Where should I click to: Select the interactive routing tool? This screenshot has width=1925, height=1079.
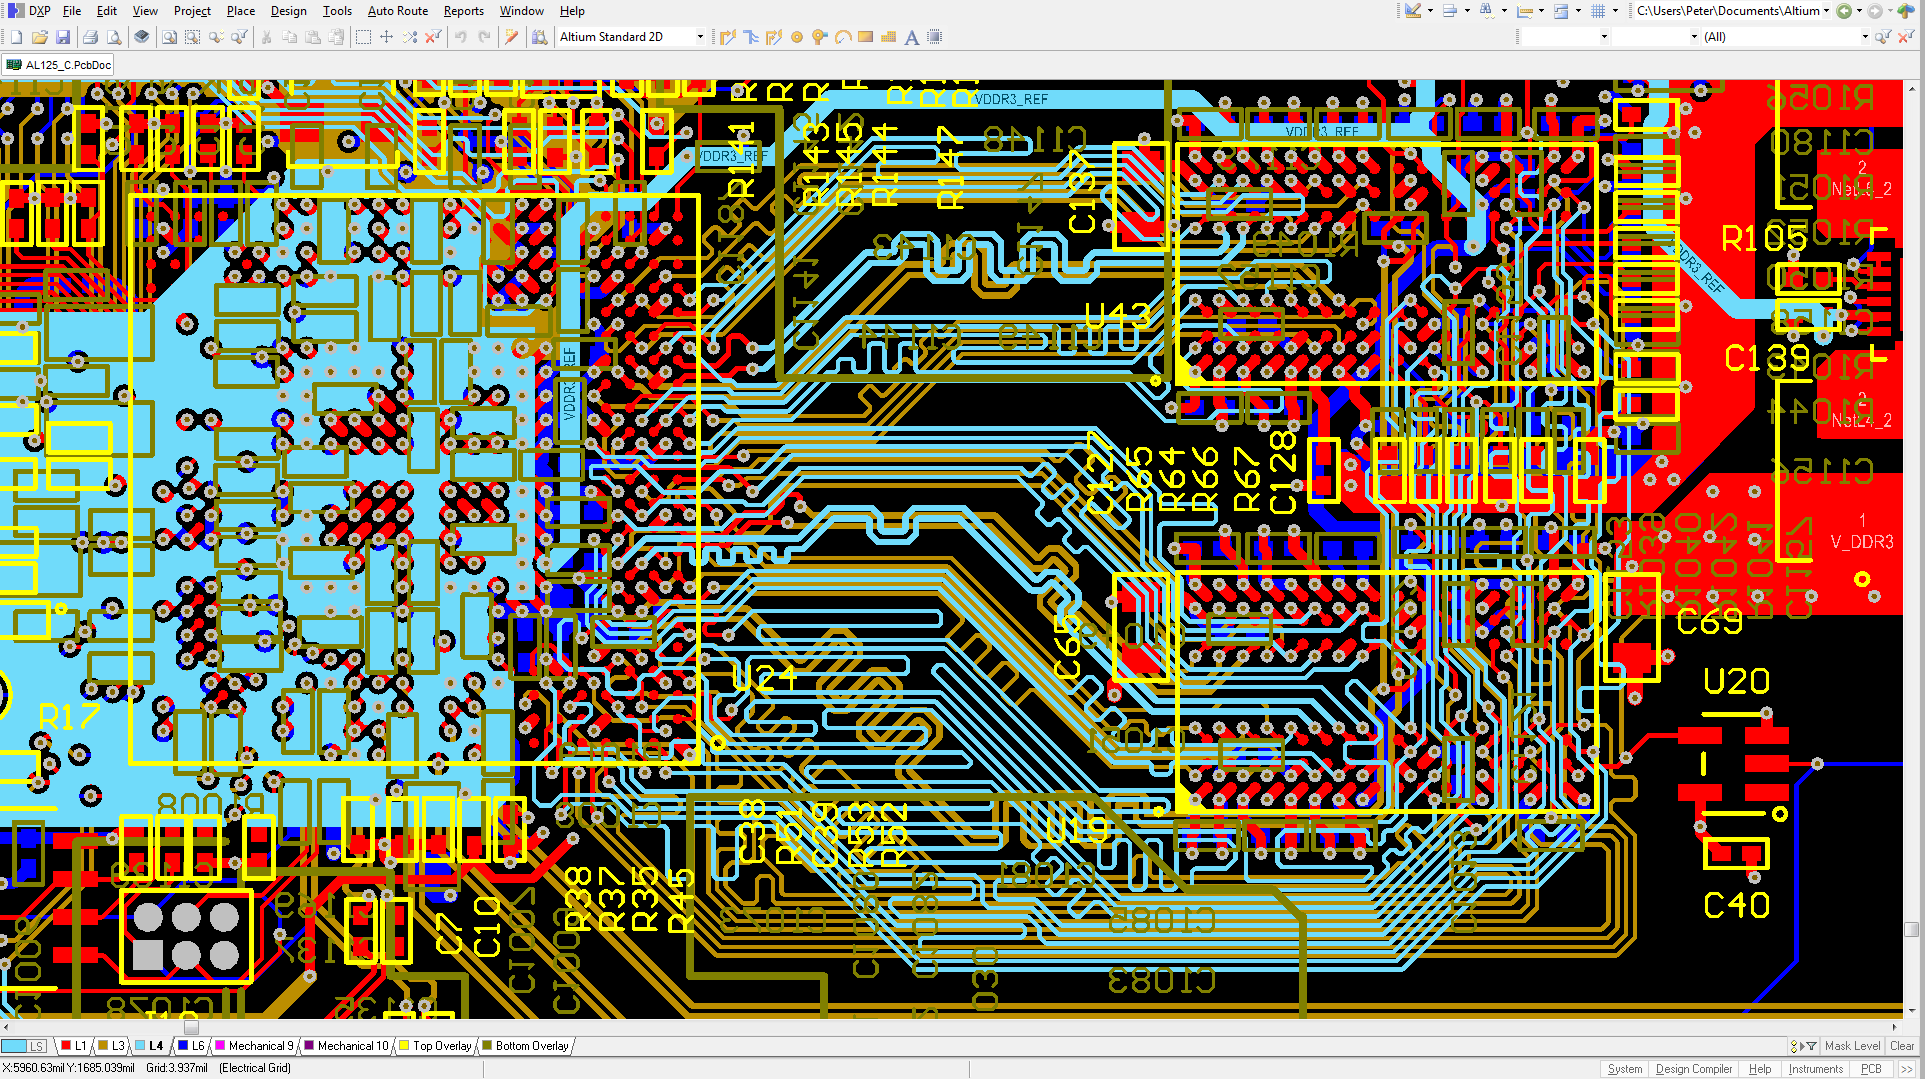pyautogui.click(x=728, y=37)
